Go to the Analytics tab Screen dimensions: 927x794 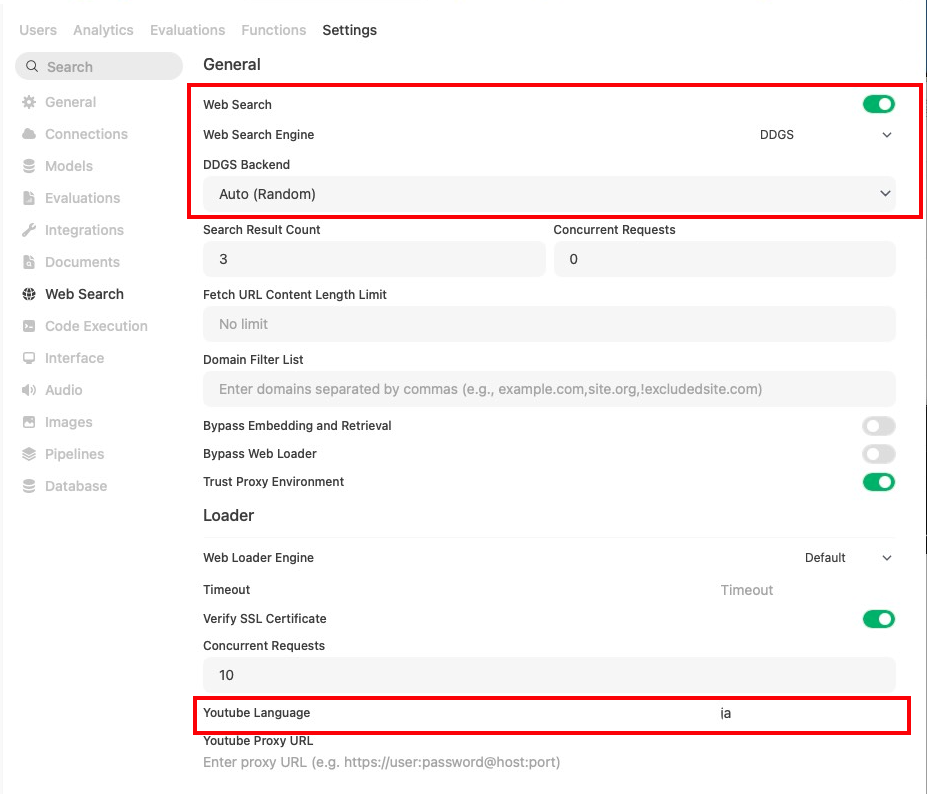103,30
